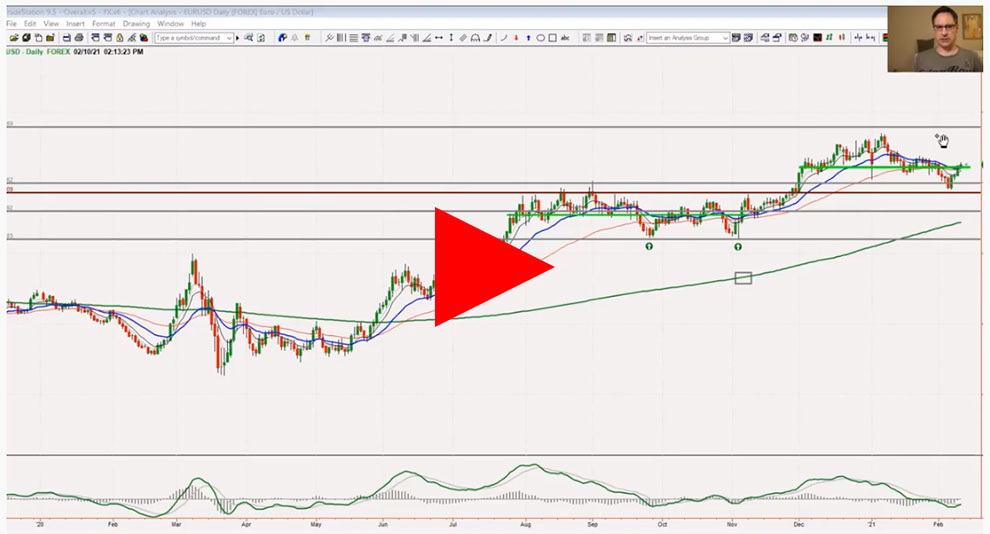The width and height of the screenshot is (990, 534).
Task: Open the symbol/command dropdown
Action: click(x=230, y=38)
